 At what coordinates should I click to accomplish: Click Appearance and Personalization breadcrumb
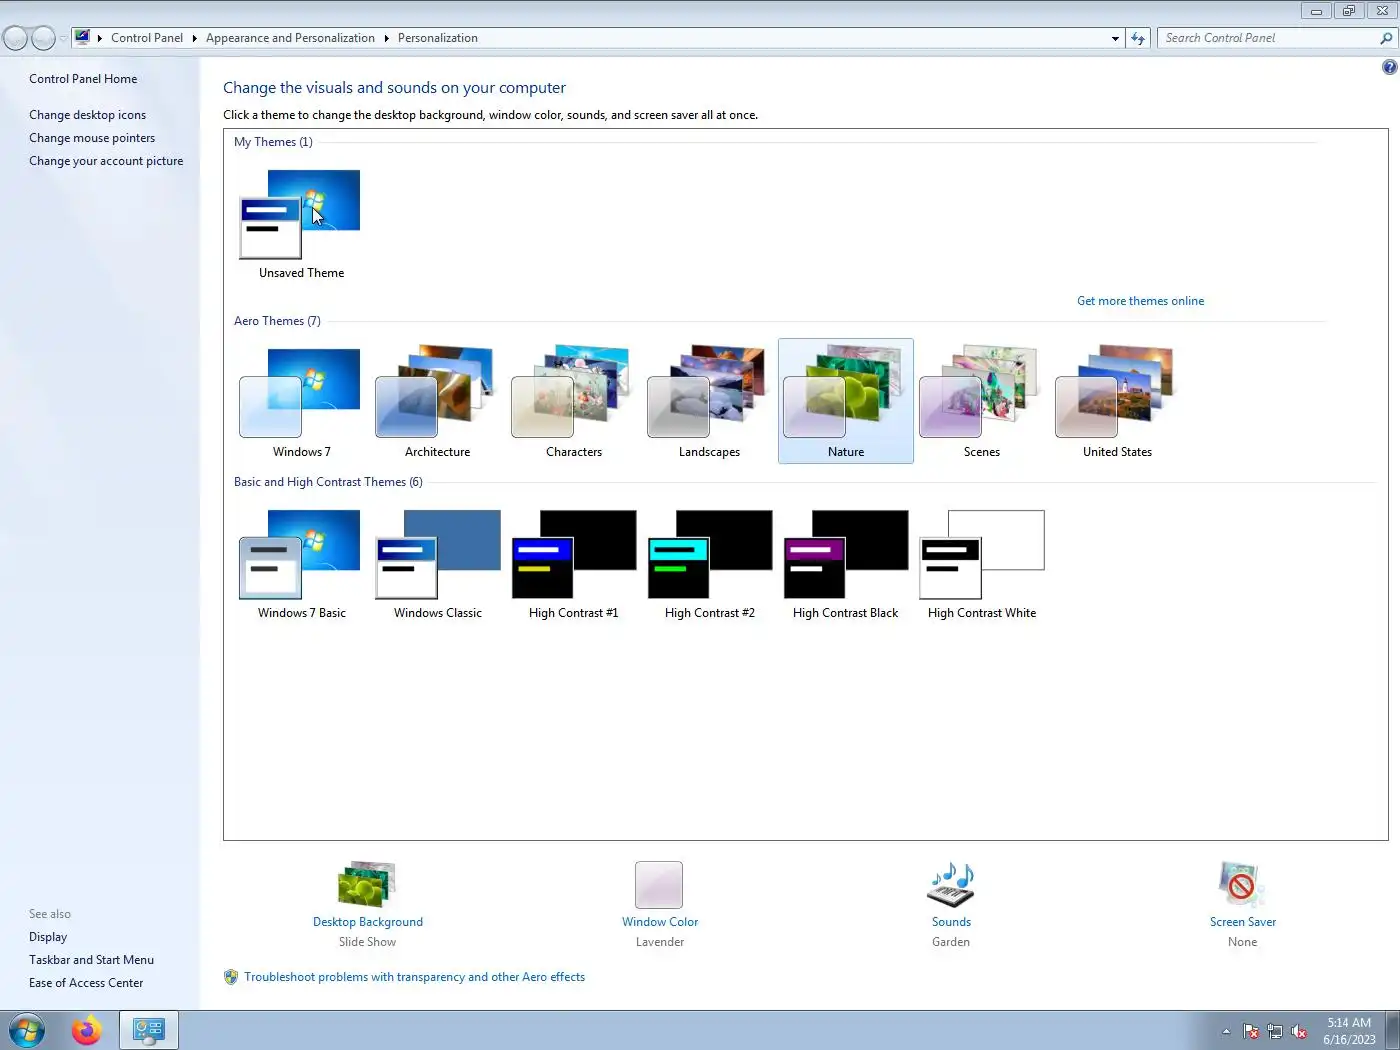(x=290, y=38)
